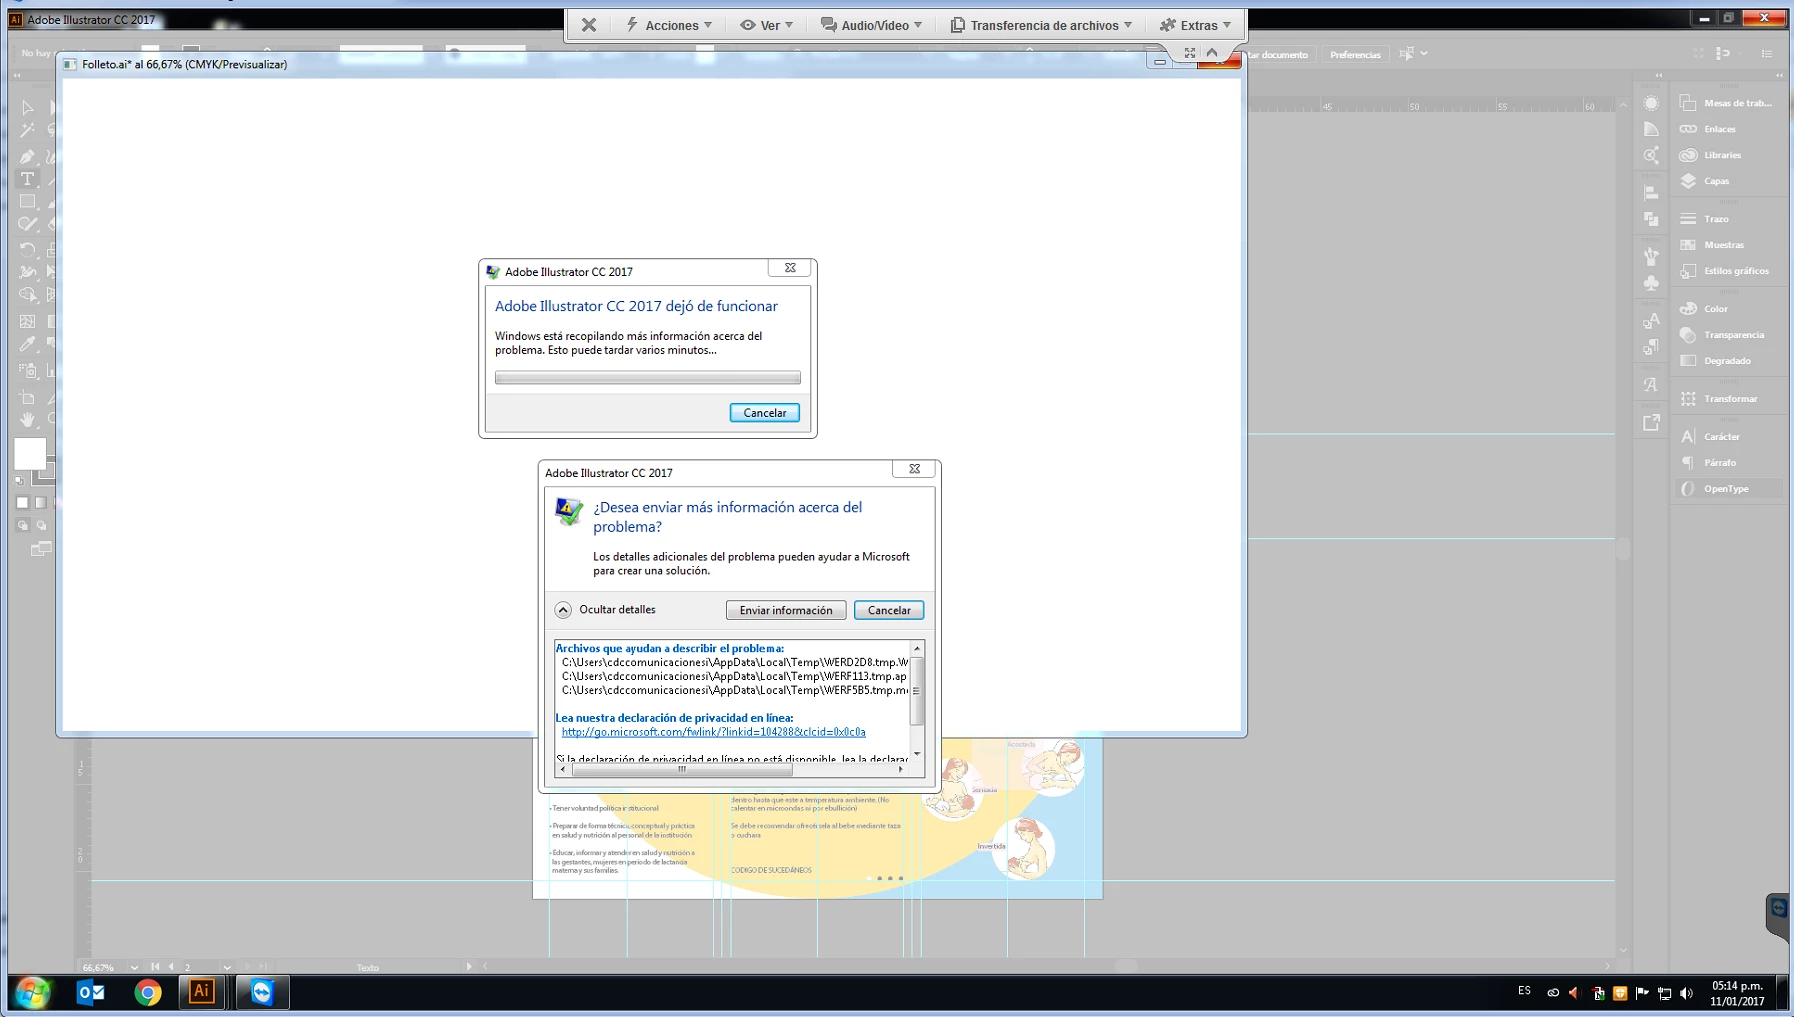Select the Paintbrush tool
Screen dimensions: 1794x1017
[x=27, y=225]
